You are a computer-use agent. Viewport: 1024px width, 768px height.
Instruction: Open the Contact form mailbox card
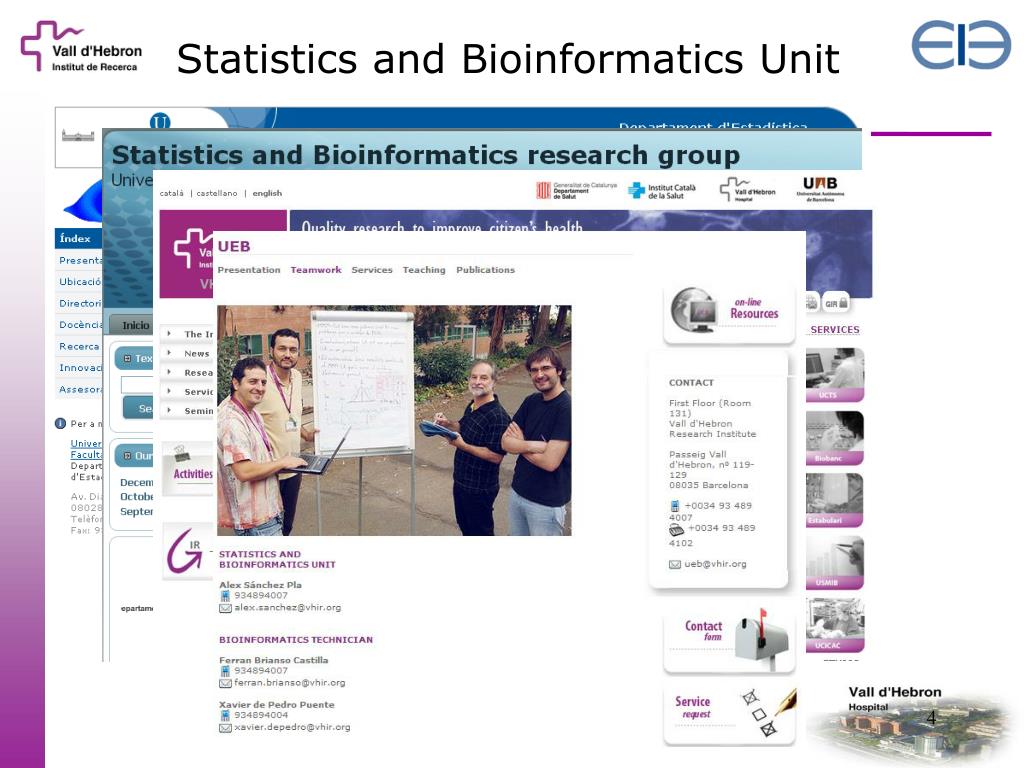[729, 639]
